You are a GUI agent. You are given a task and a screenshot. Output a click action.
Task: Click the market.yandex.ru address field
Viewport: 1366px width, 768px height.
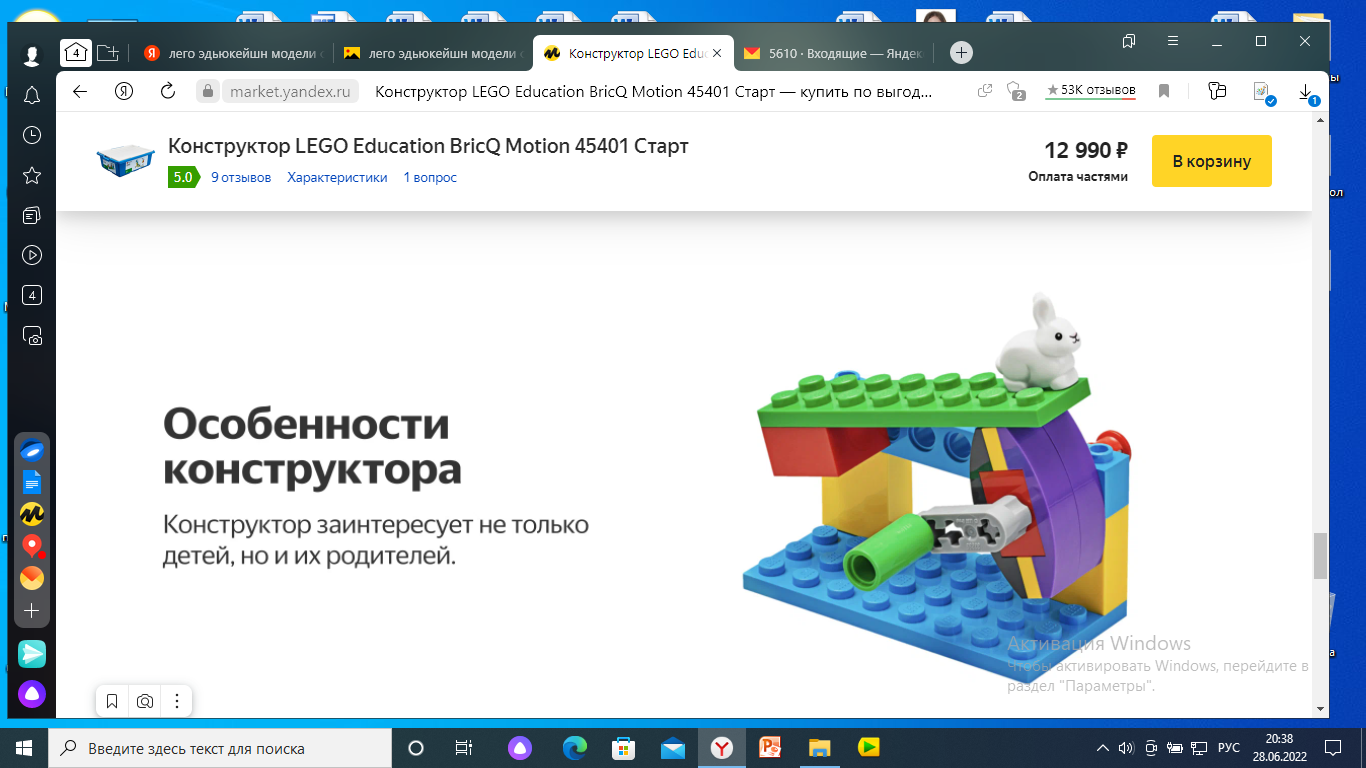(290, 91)
